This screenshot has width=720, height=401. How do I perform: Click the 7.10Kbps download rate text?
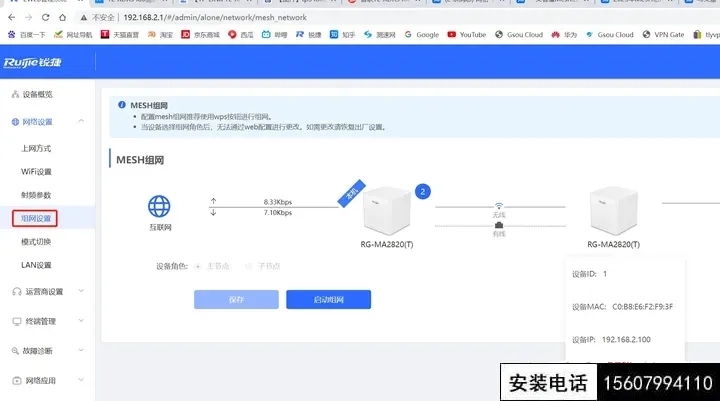(x=278, y=213)
